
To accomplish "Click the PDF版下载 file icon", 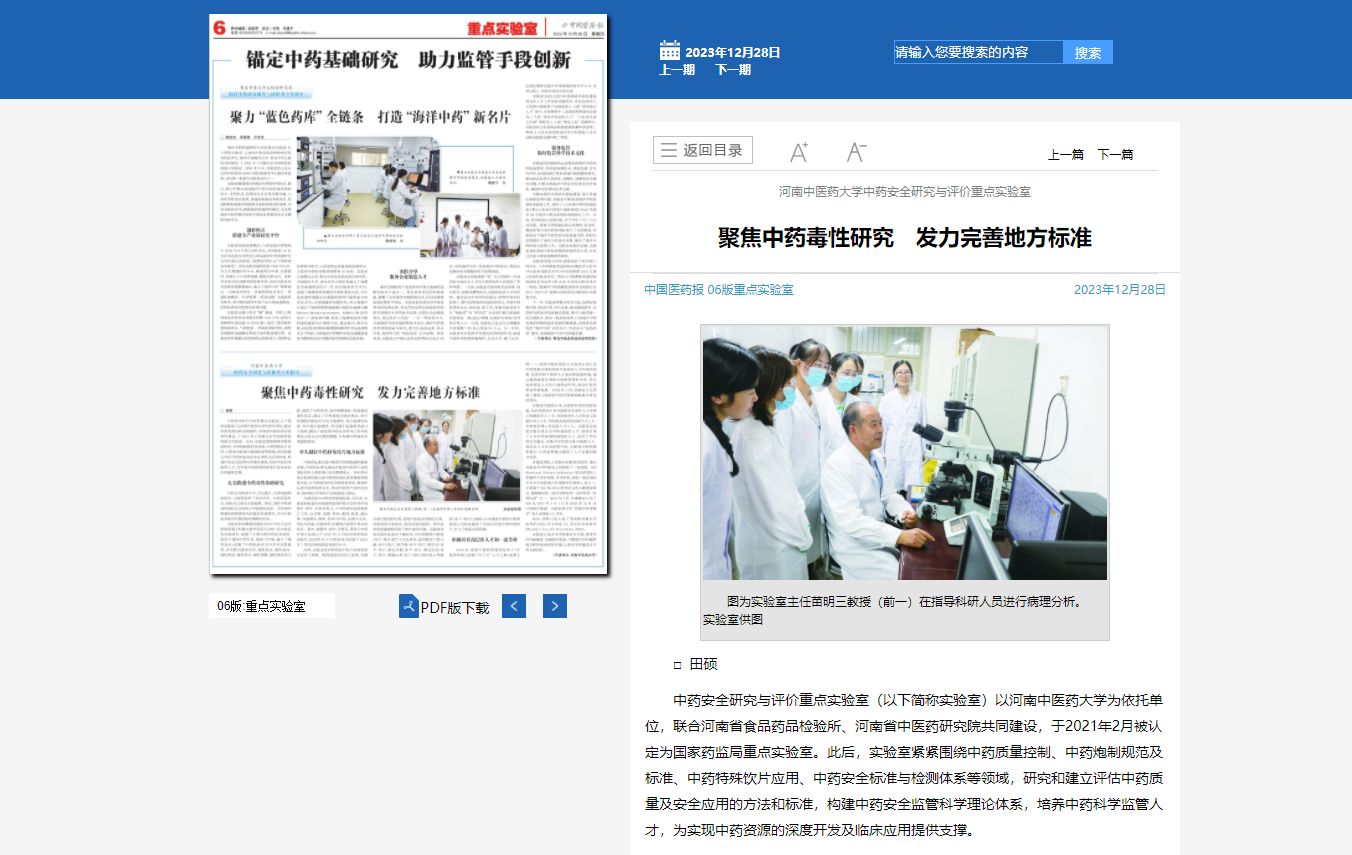I will click(408, 606).
